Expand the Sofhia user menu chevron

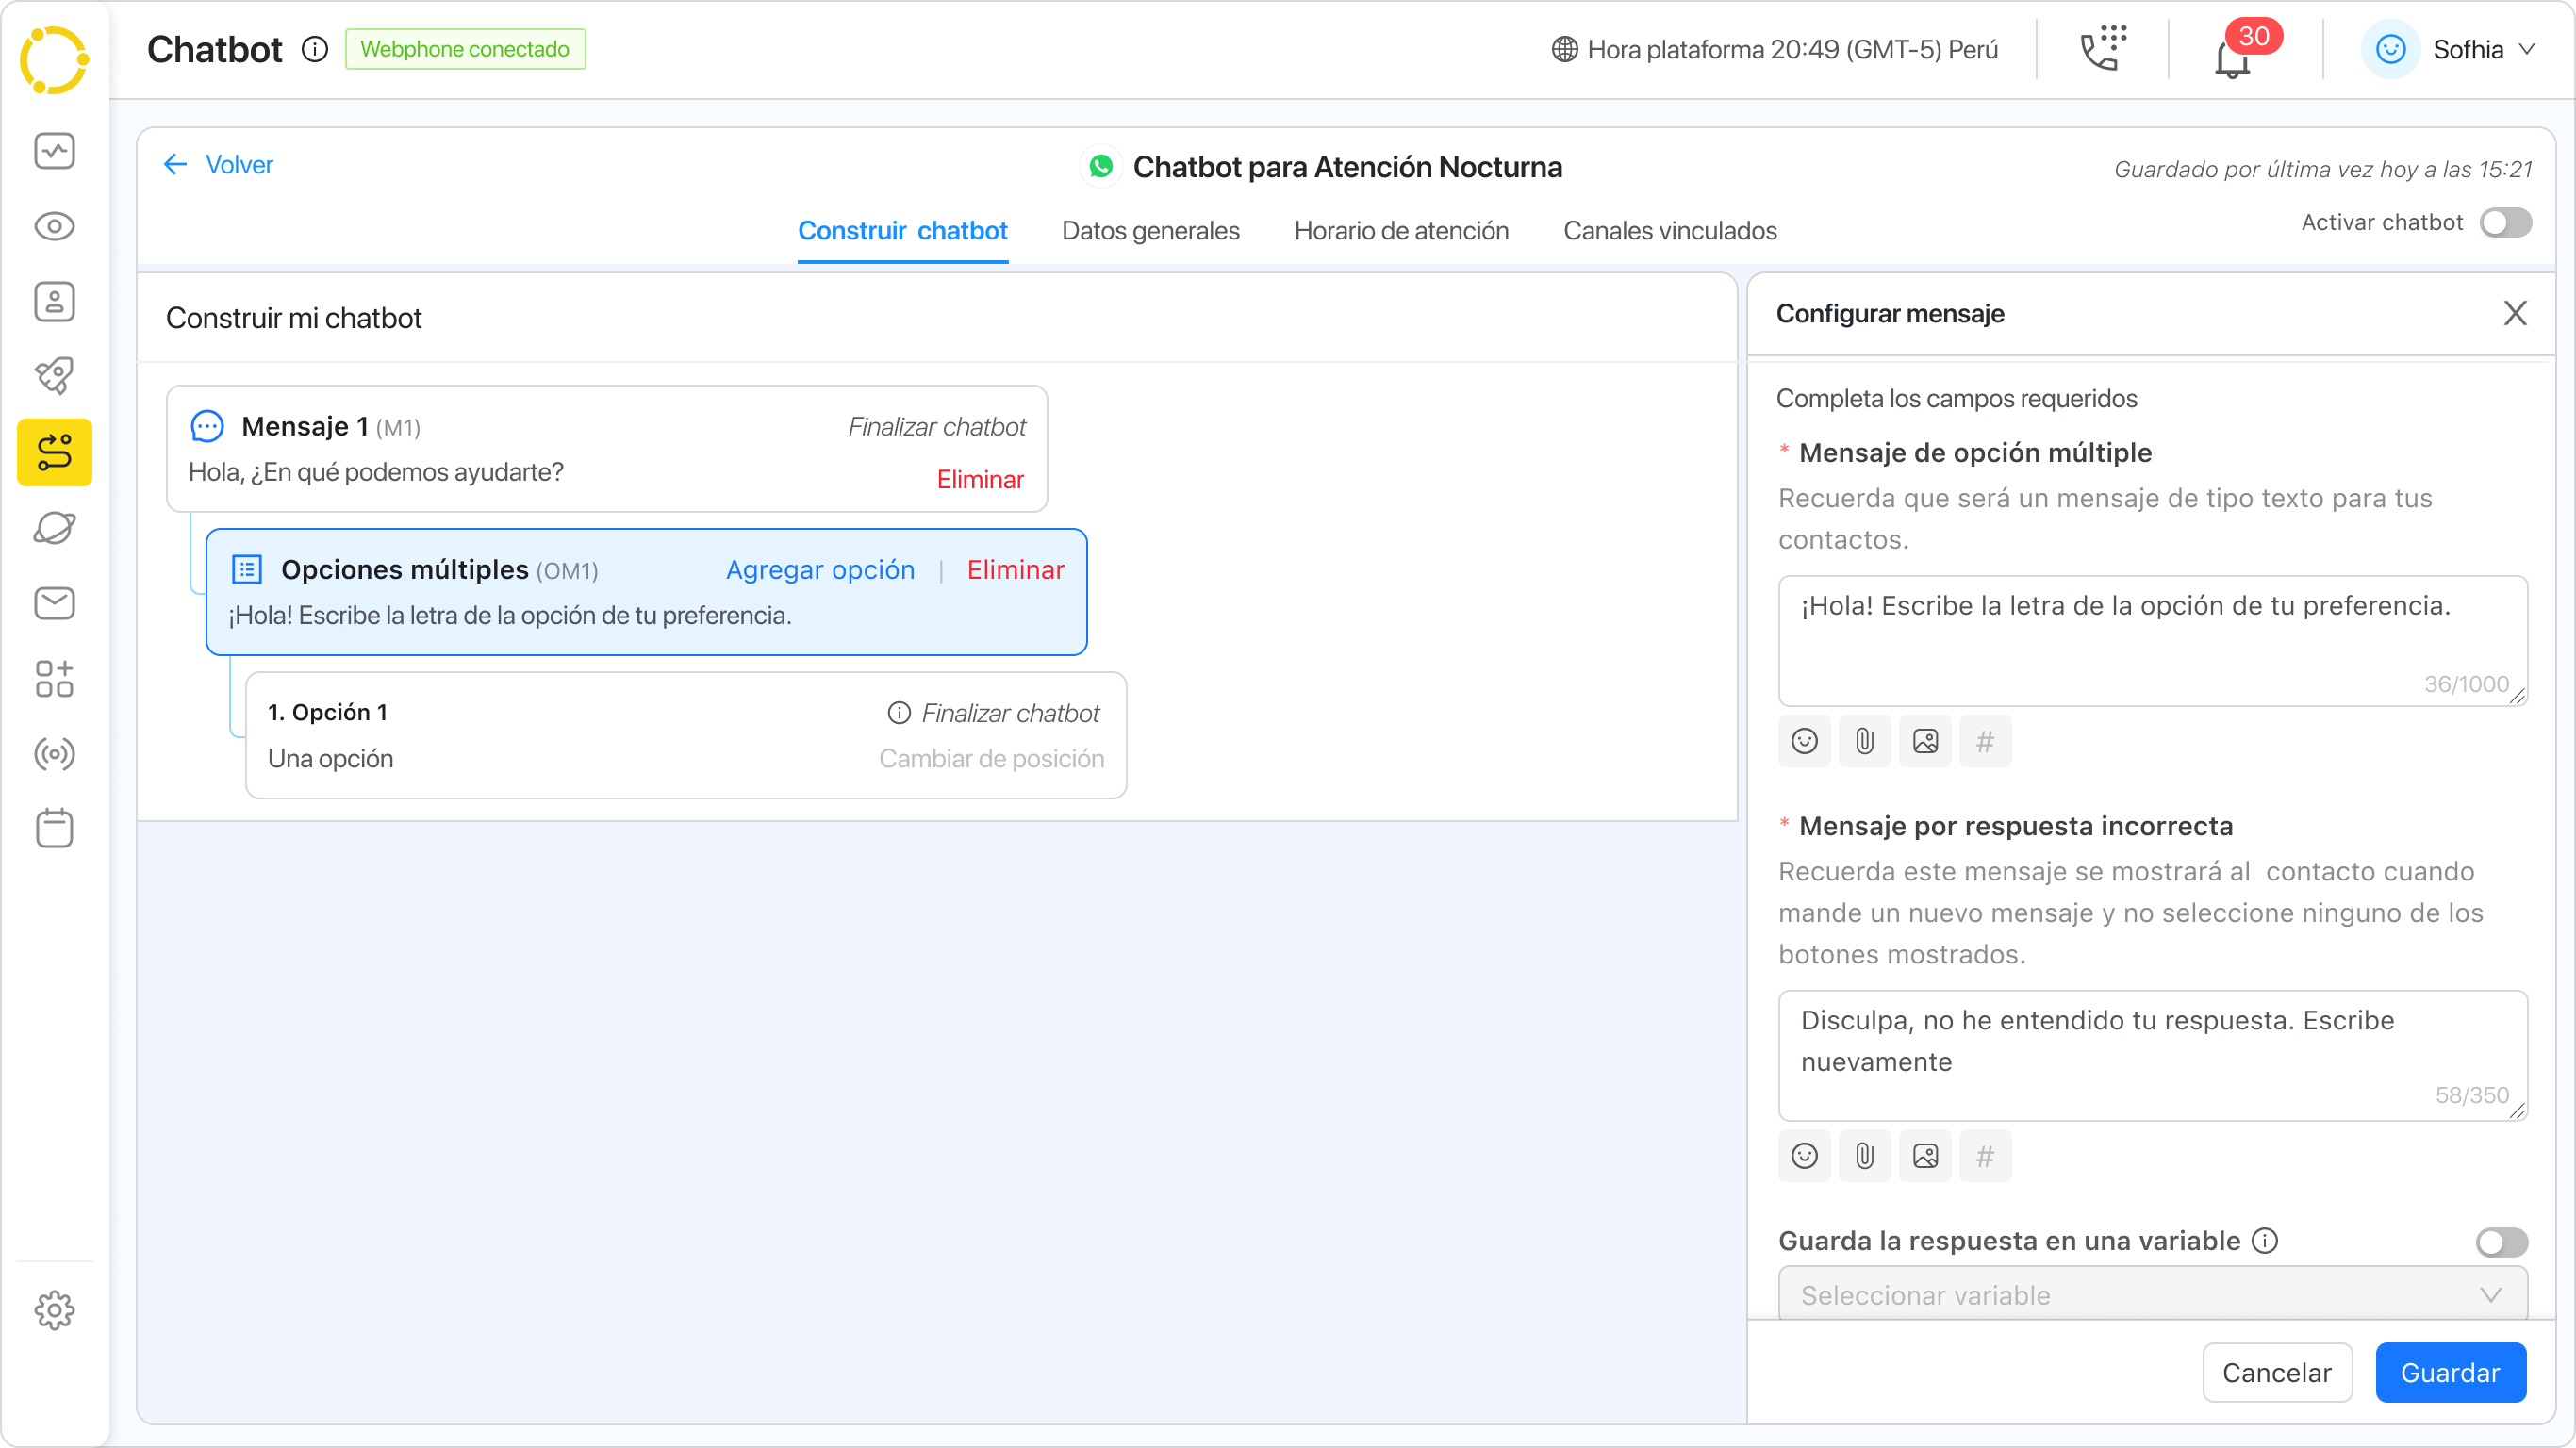pyautogui.click(x=2526, y=49)
